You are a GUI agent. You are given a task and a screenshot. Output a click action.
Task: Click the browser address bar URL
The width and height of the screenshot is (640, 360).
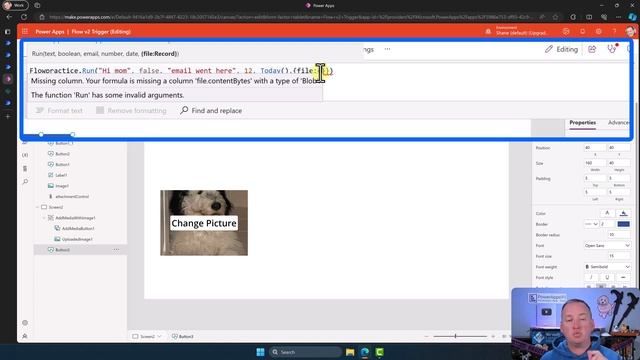290,17
